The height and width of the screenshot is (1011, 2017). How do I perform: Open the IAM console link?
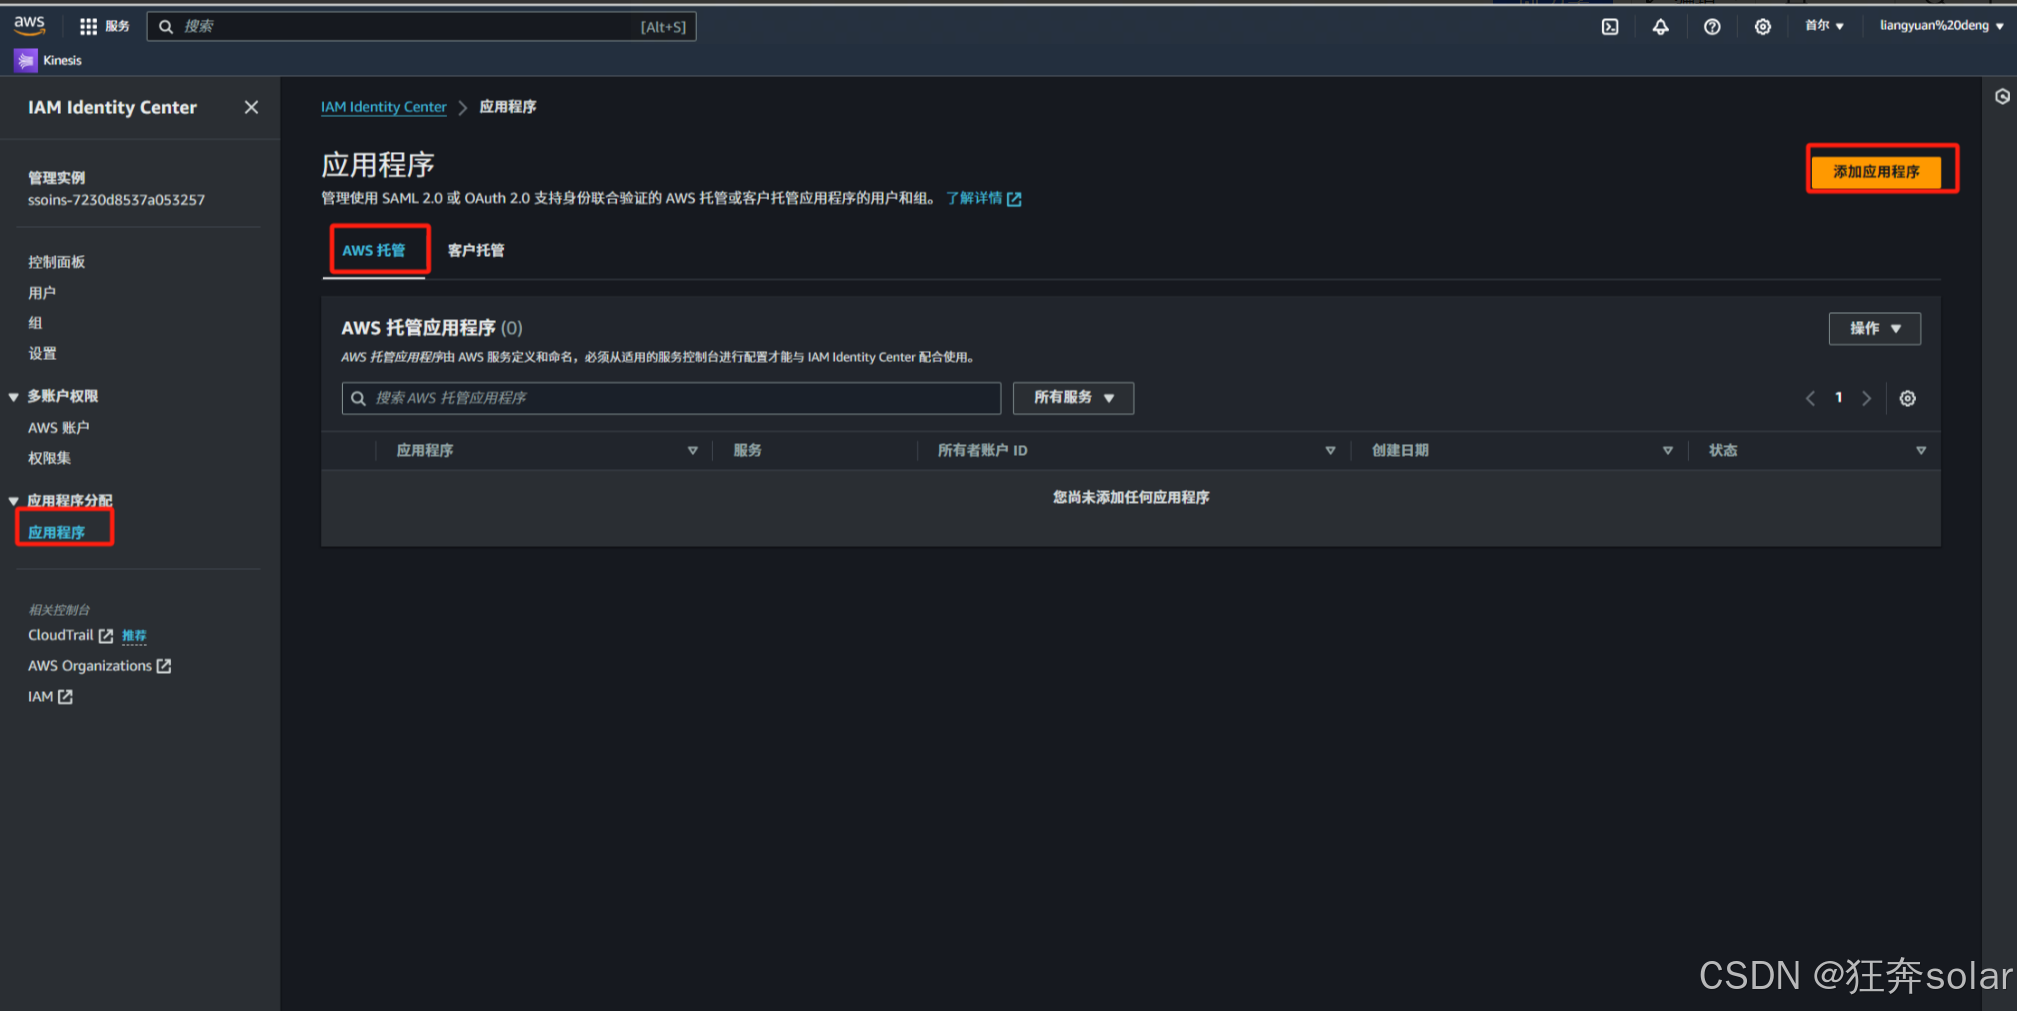point(50,697)
